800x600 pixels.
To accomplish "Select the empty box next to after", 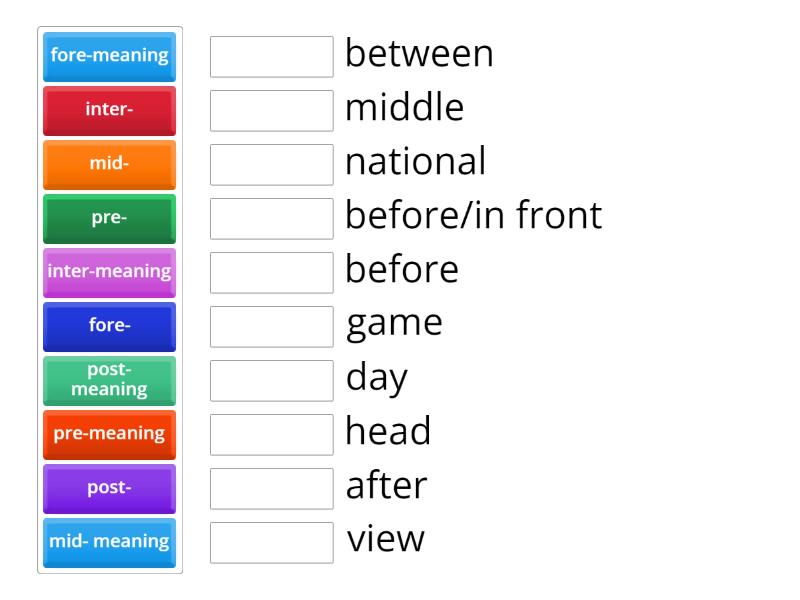I will click(x=271, y=489).
